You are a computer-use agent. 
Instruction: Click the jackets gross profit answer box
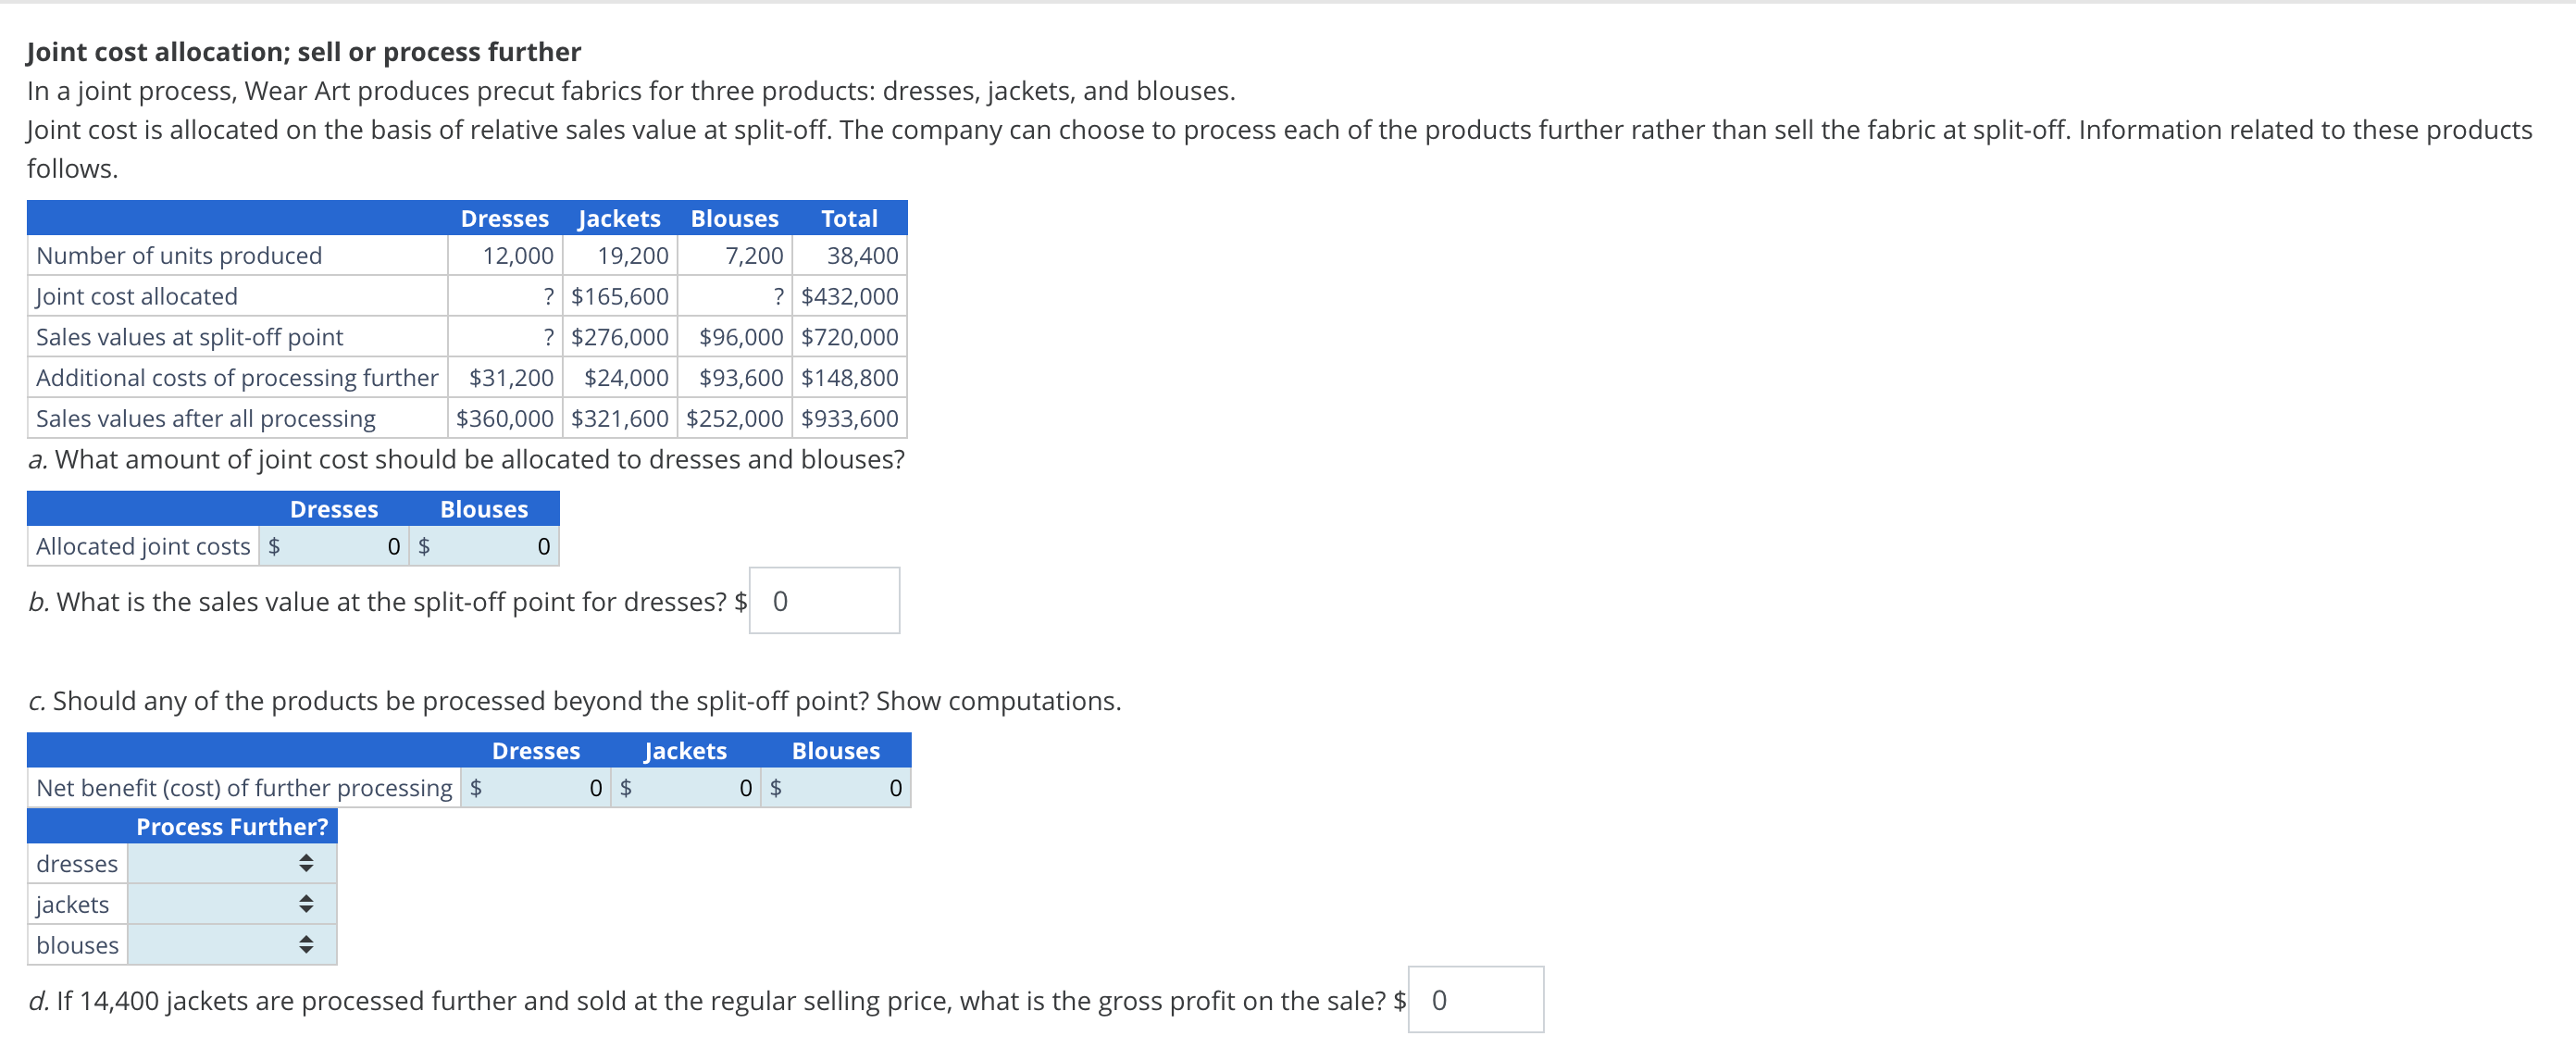click(x=1475, y=1000)
